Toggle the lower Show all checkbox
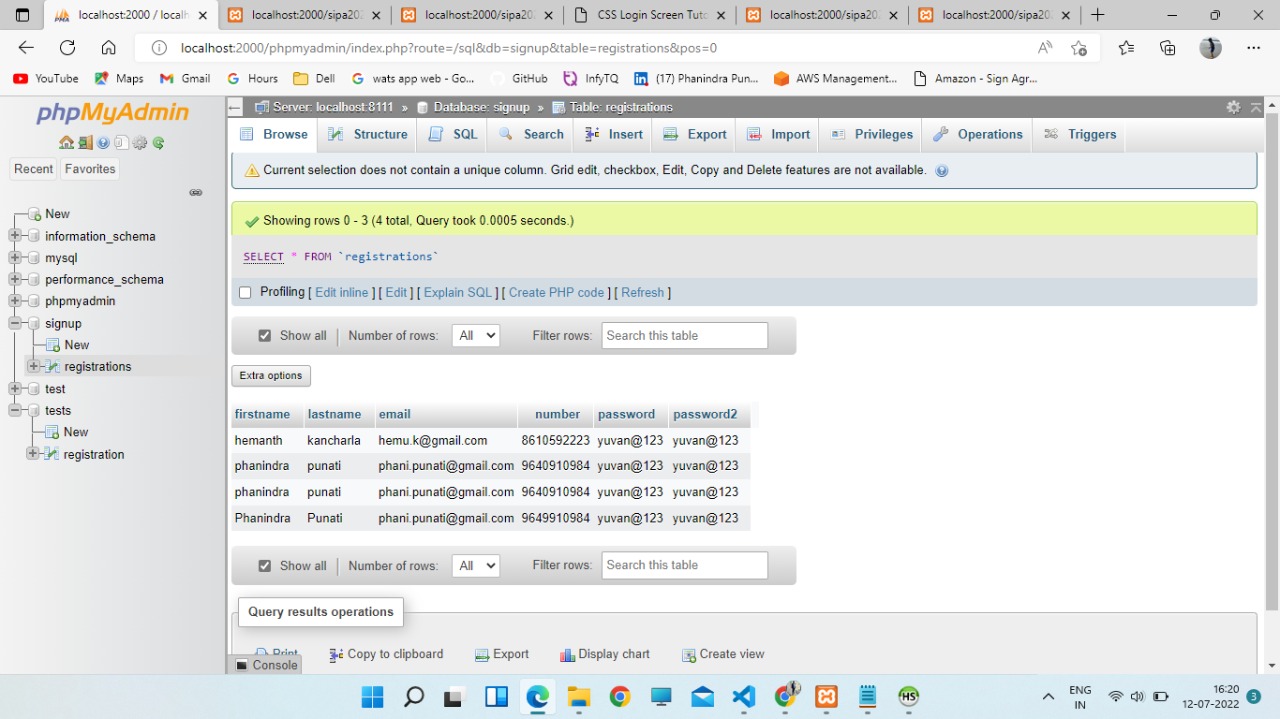The image size is (1280, 719). click(265, 566)
